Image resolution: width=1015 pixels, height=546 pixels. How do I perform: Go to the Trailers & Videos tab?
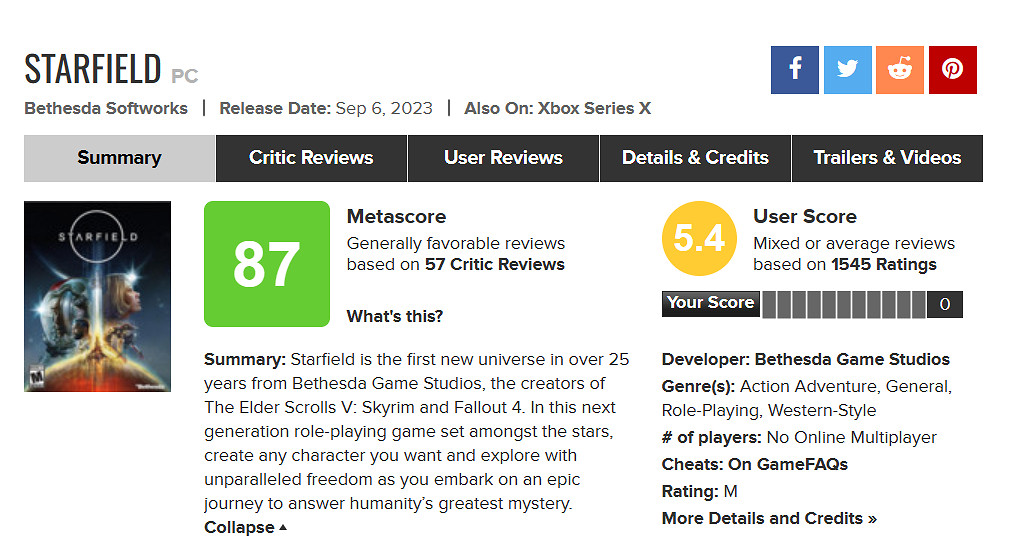click(887, 158)
